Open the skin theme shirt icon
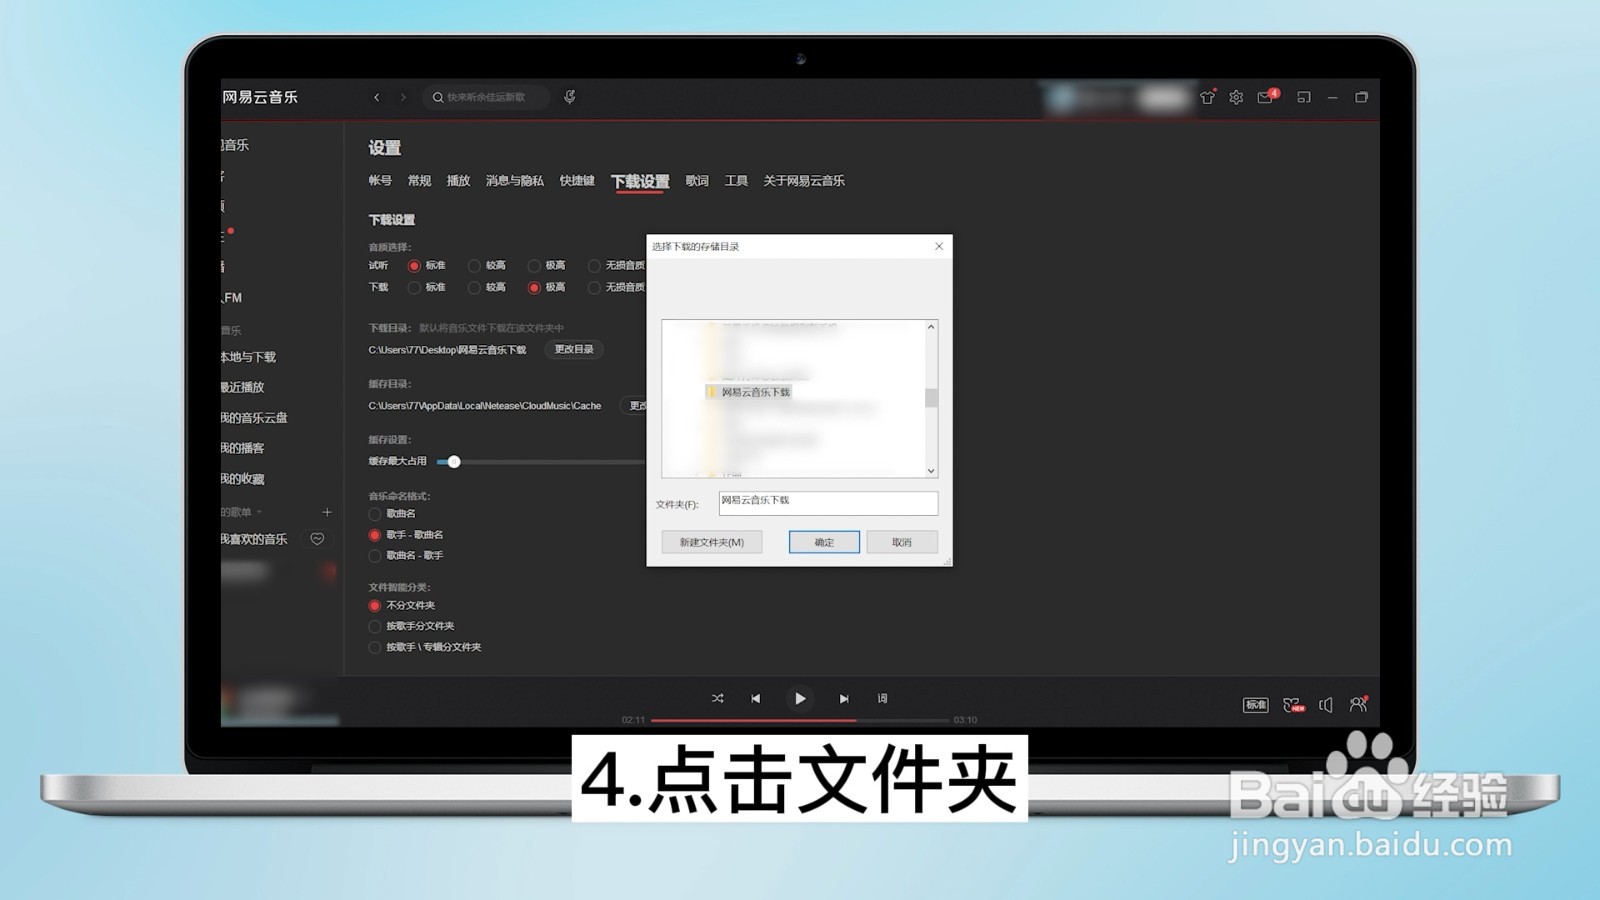The height and width of the screenshot is (900, 1600). point(1207,97)
